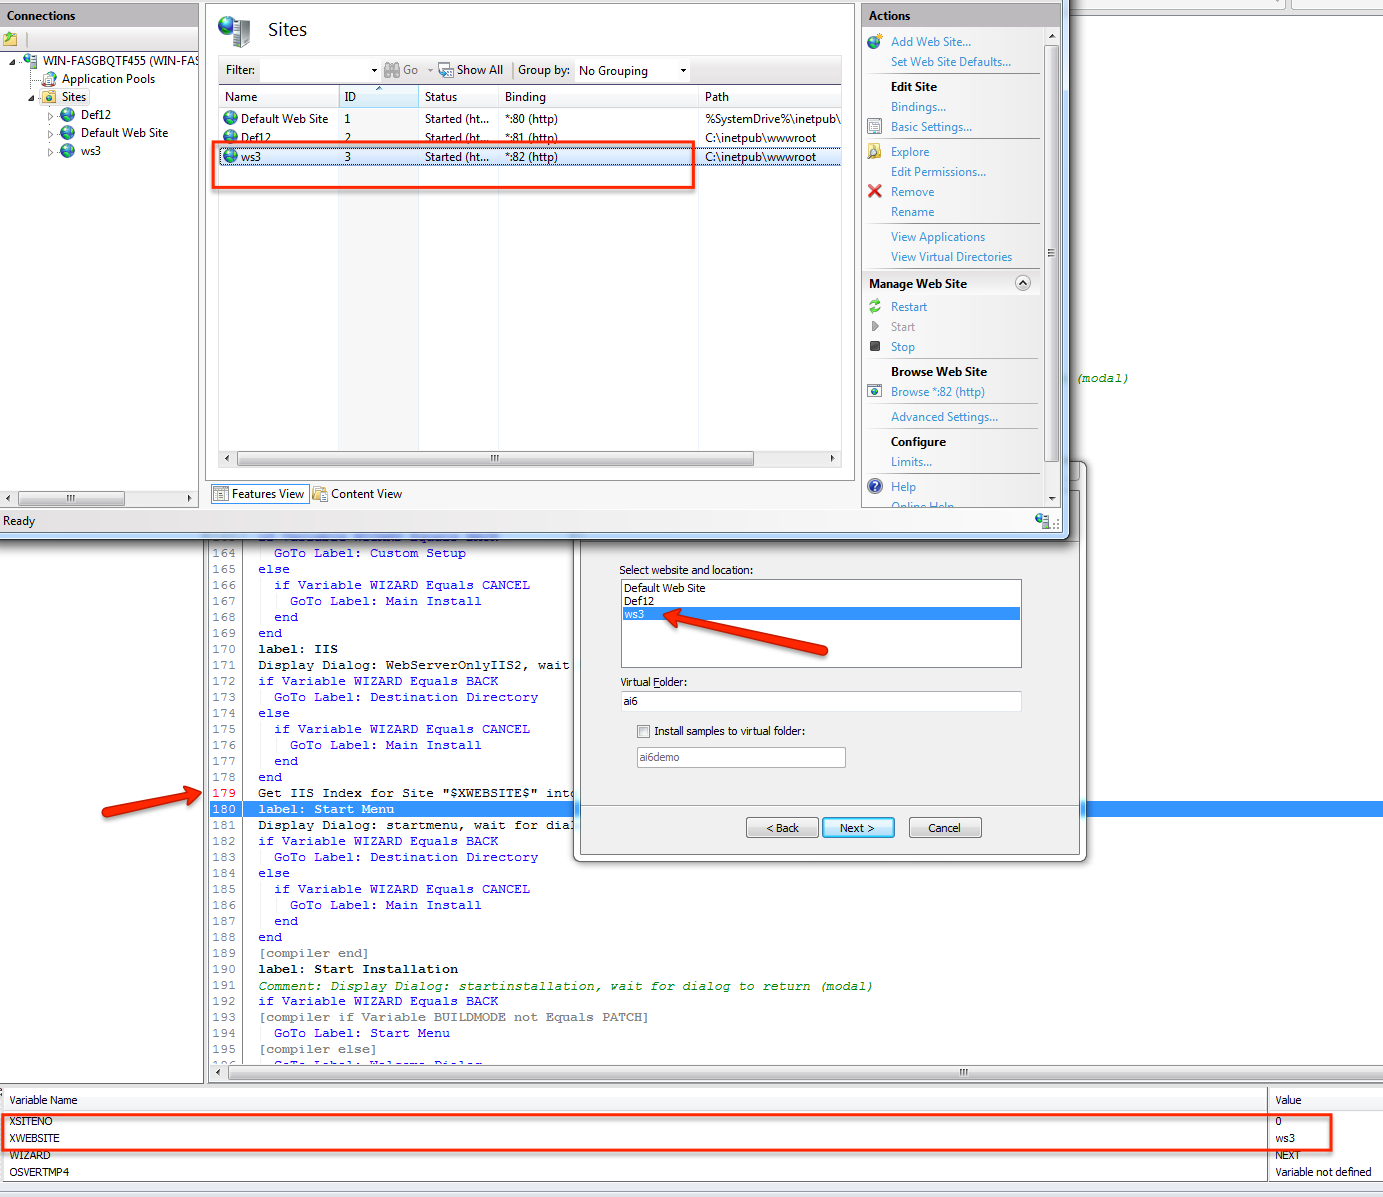This screenshot has width=1383, height=1197.
Task: Click the Def12 globe icon in Connections tree
Action: [67, 114]
